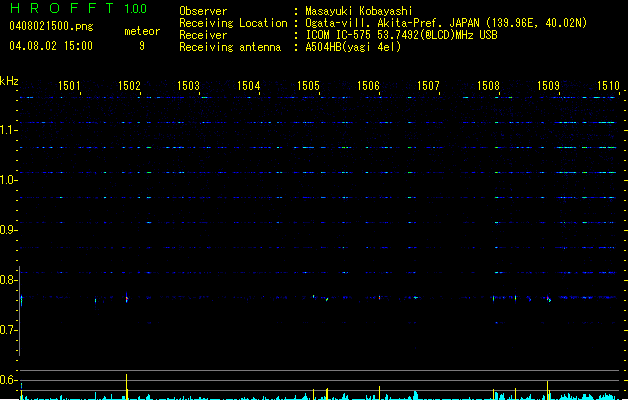629x400 pixels.
Task: Select the file name 0408021500.png
Action: [x=51, y=26]
